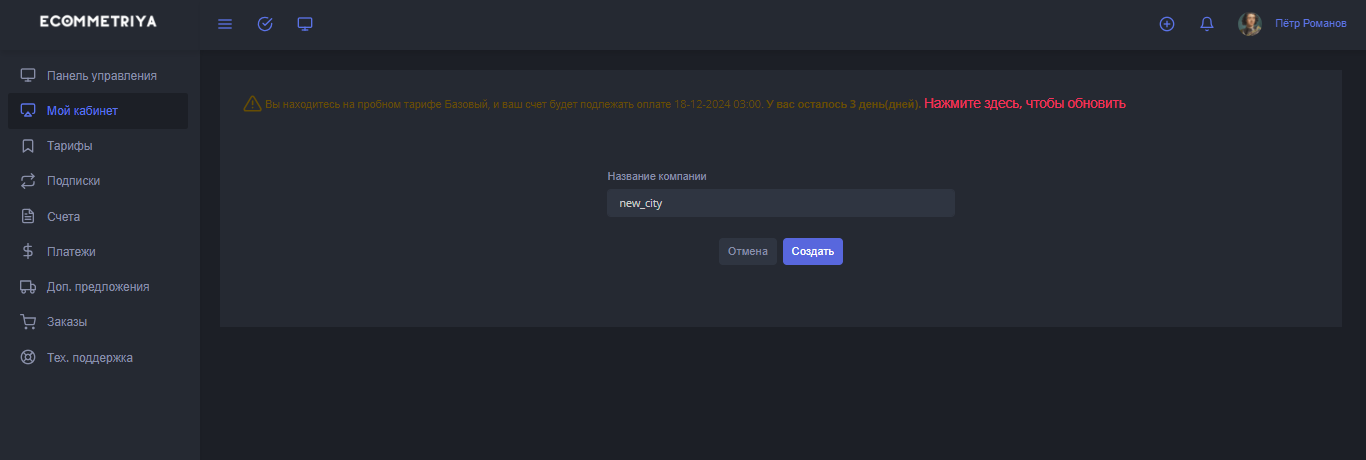The image size is (1366, 460).
Task: Open Панель управления in sidebar
Action: point(101,76)
